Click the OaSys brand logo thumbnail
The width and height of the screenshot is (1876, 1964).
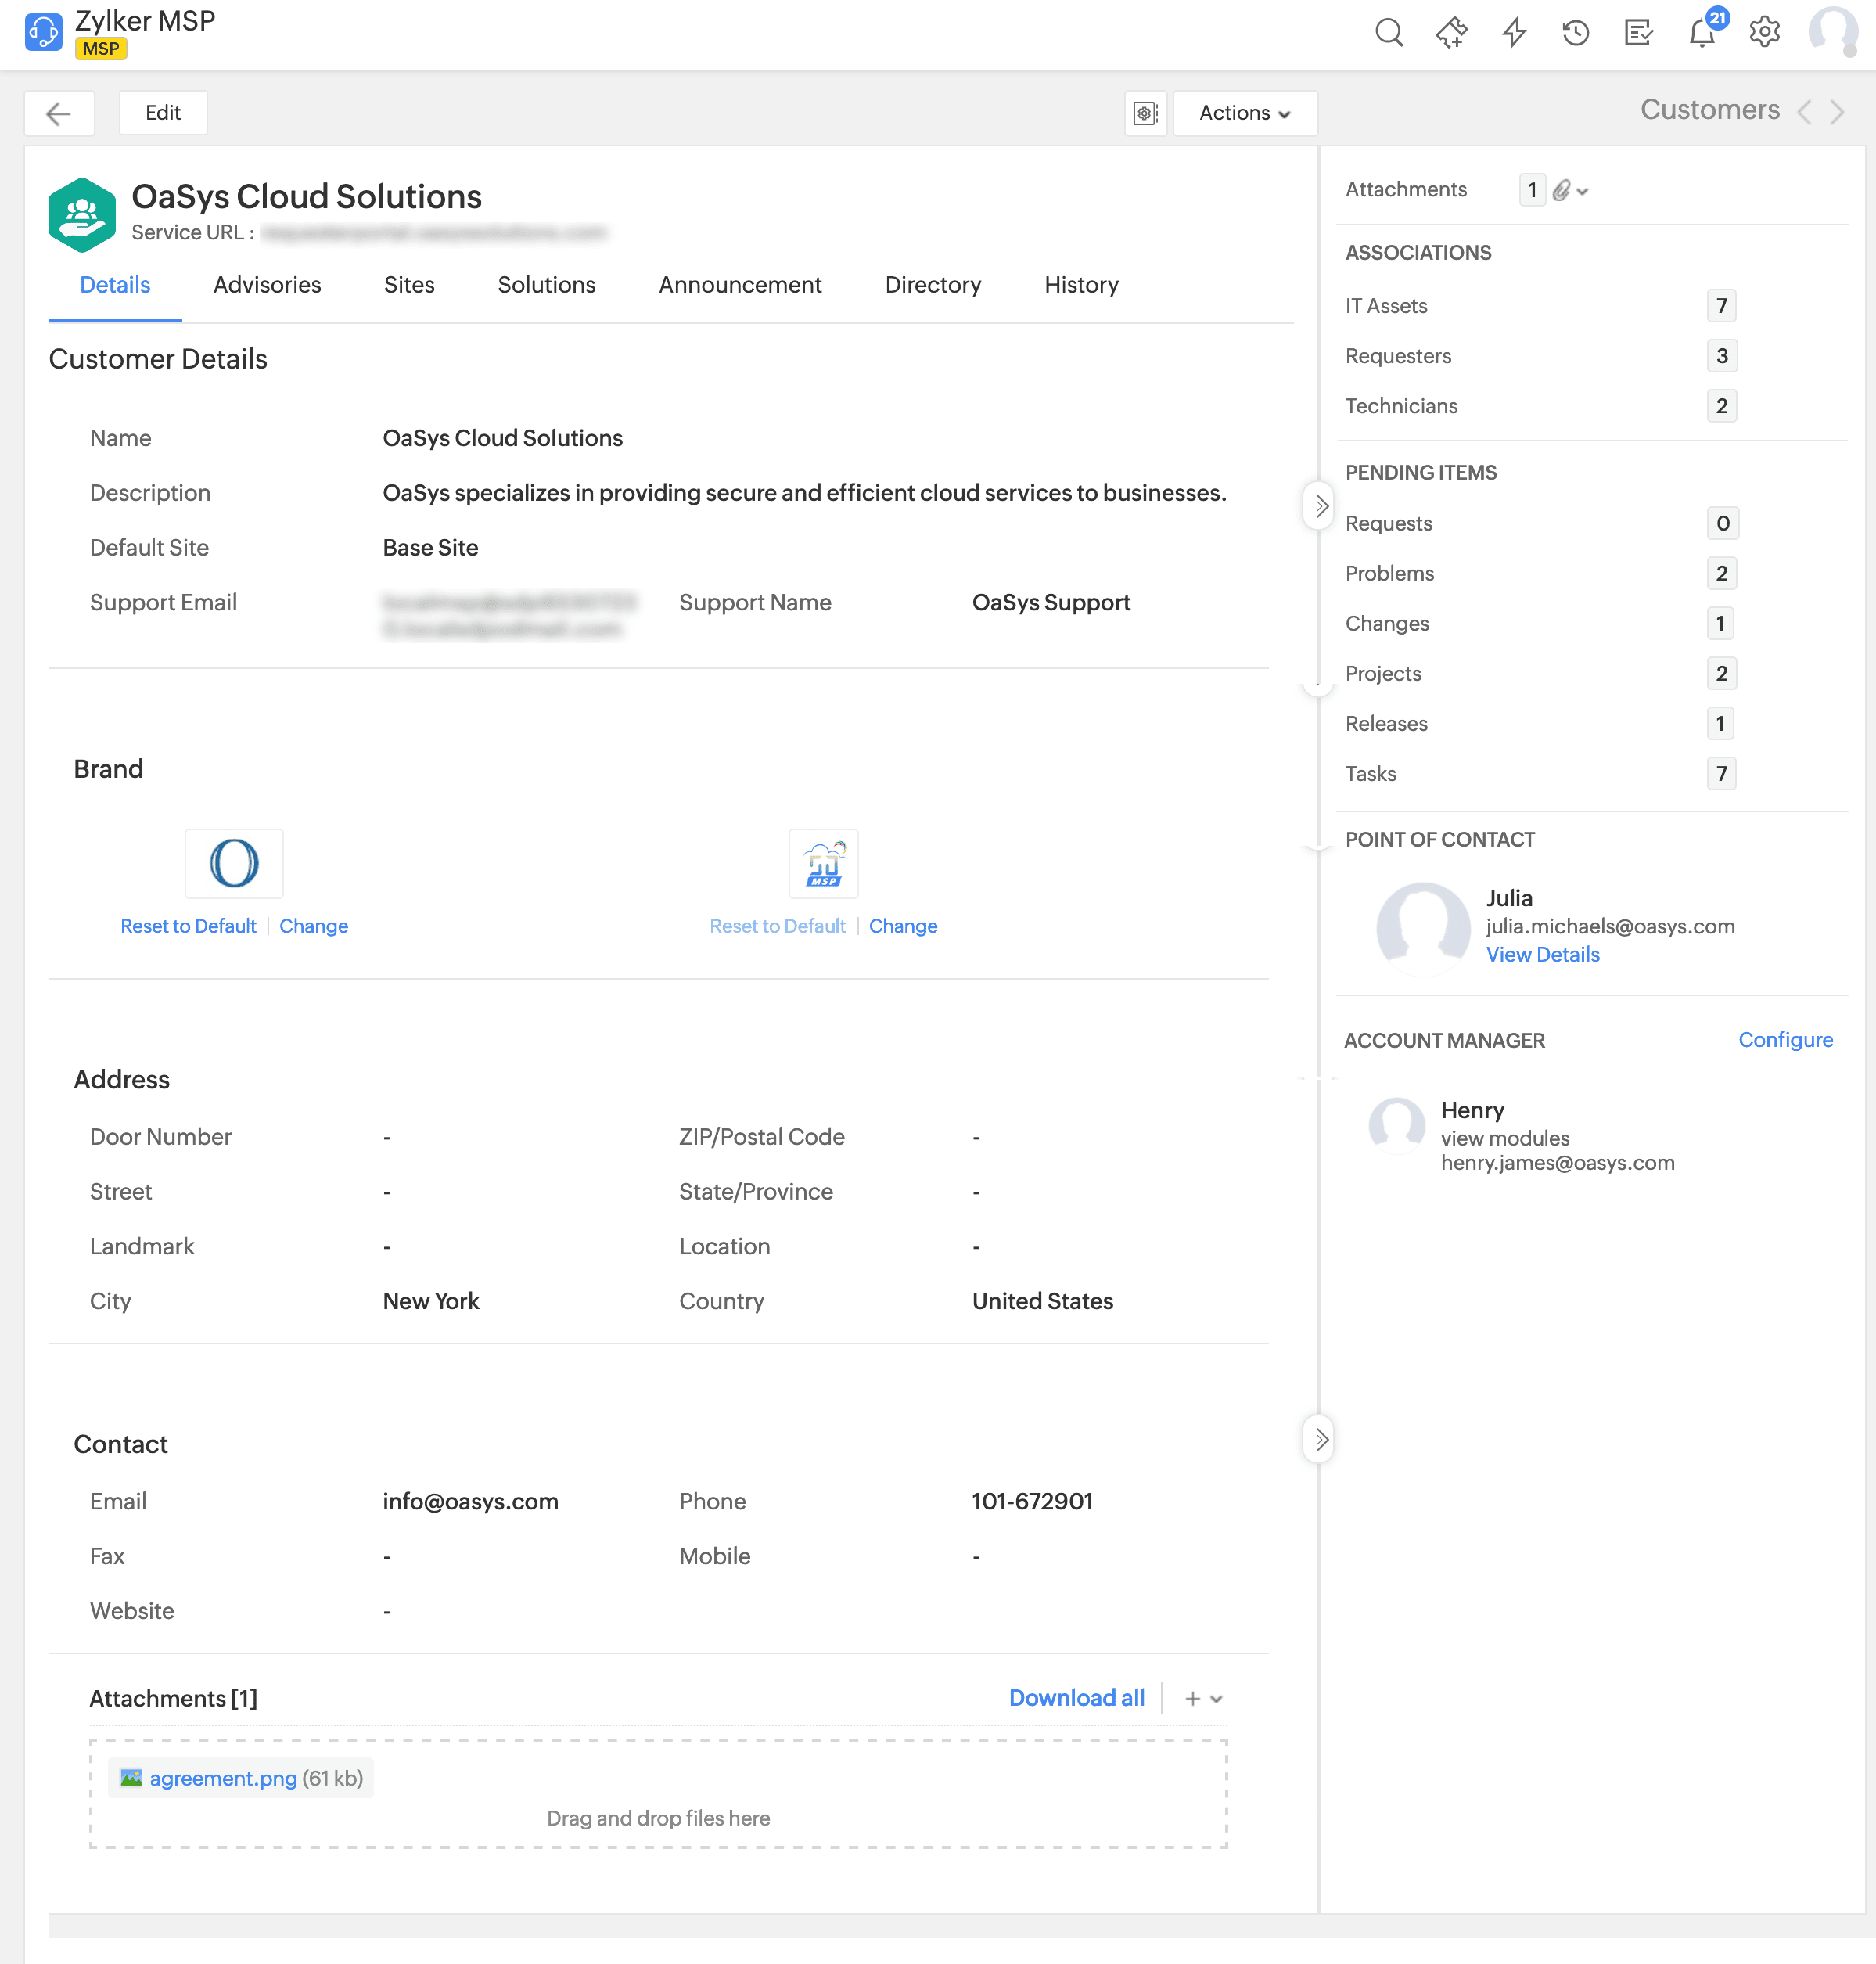click(x=234, y=863)
